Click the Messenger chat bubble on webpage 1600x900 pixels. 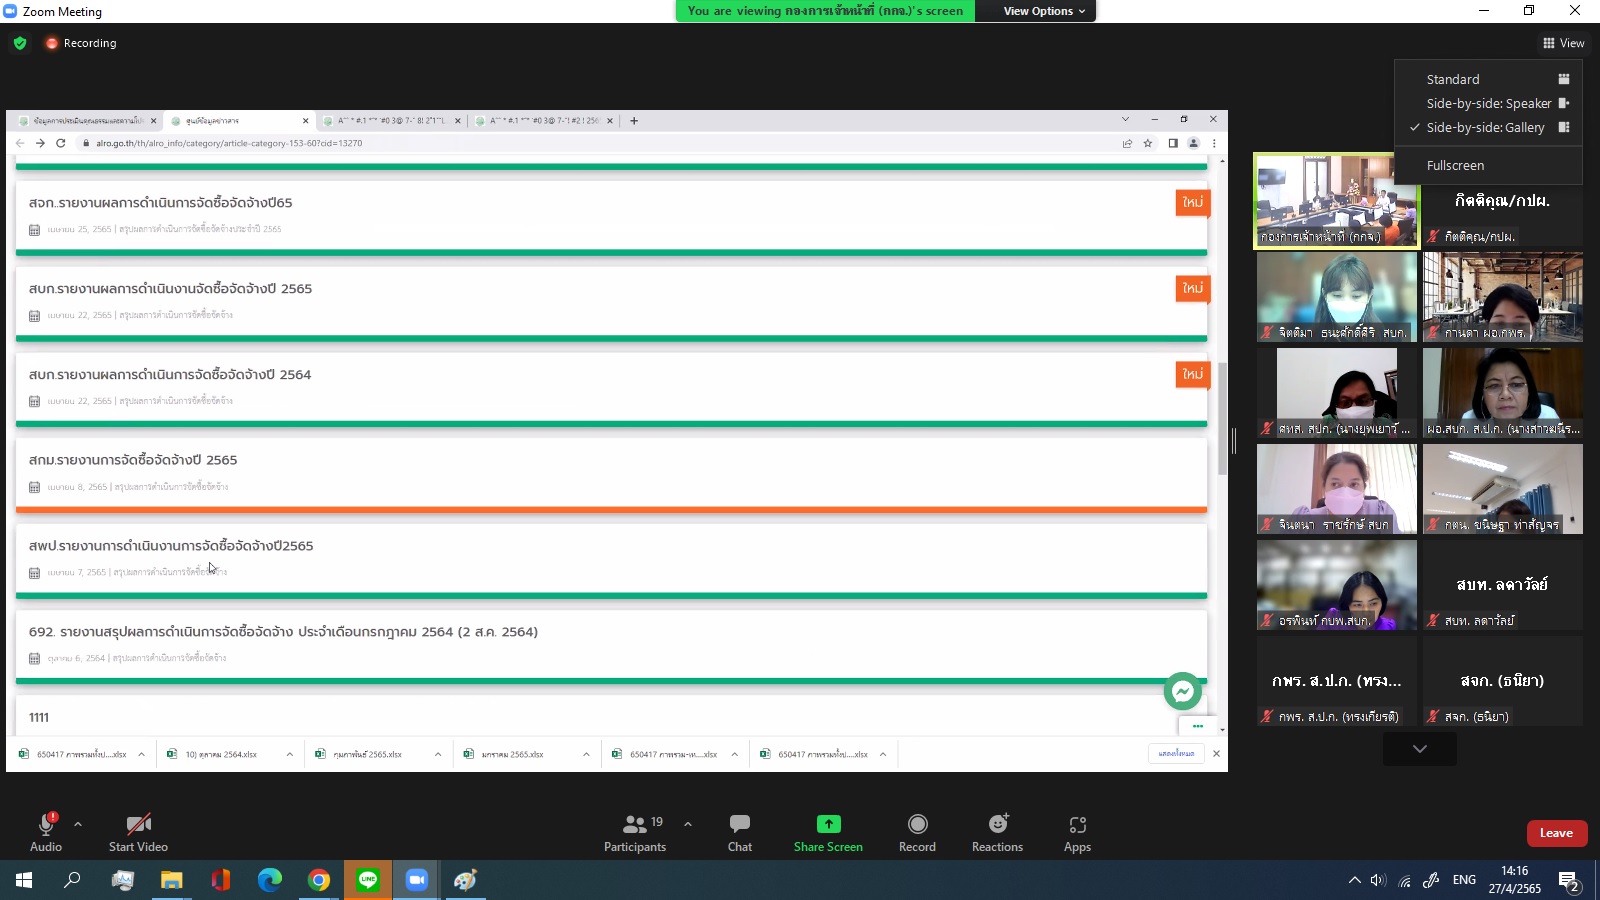(x=1182, y=691)
